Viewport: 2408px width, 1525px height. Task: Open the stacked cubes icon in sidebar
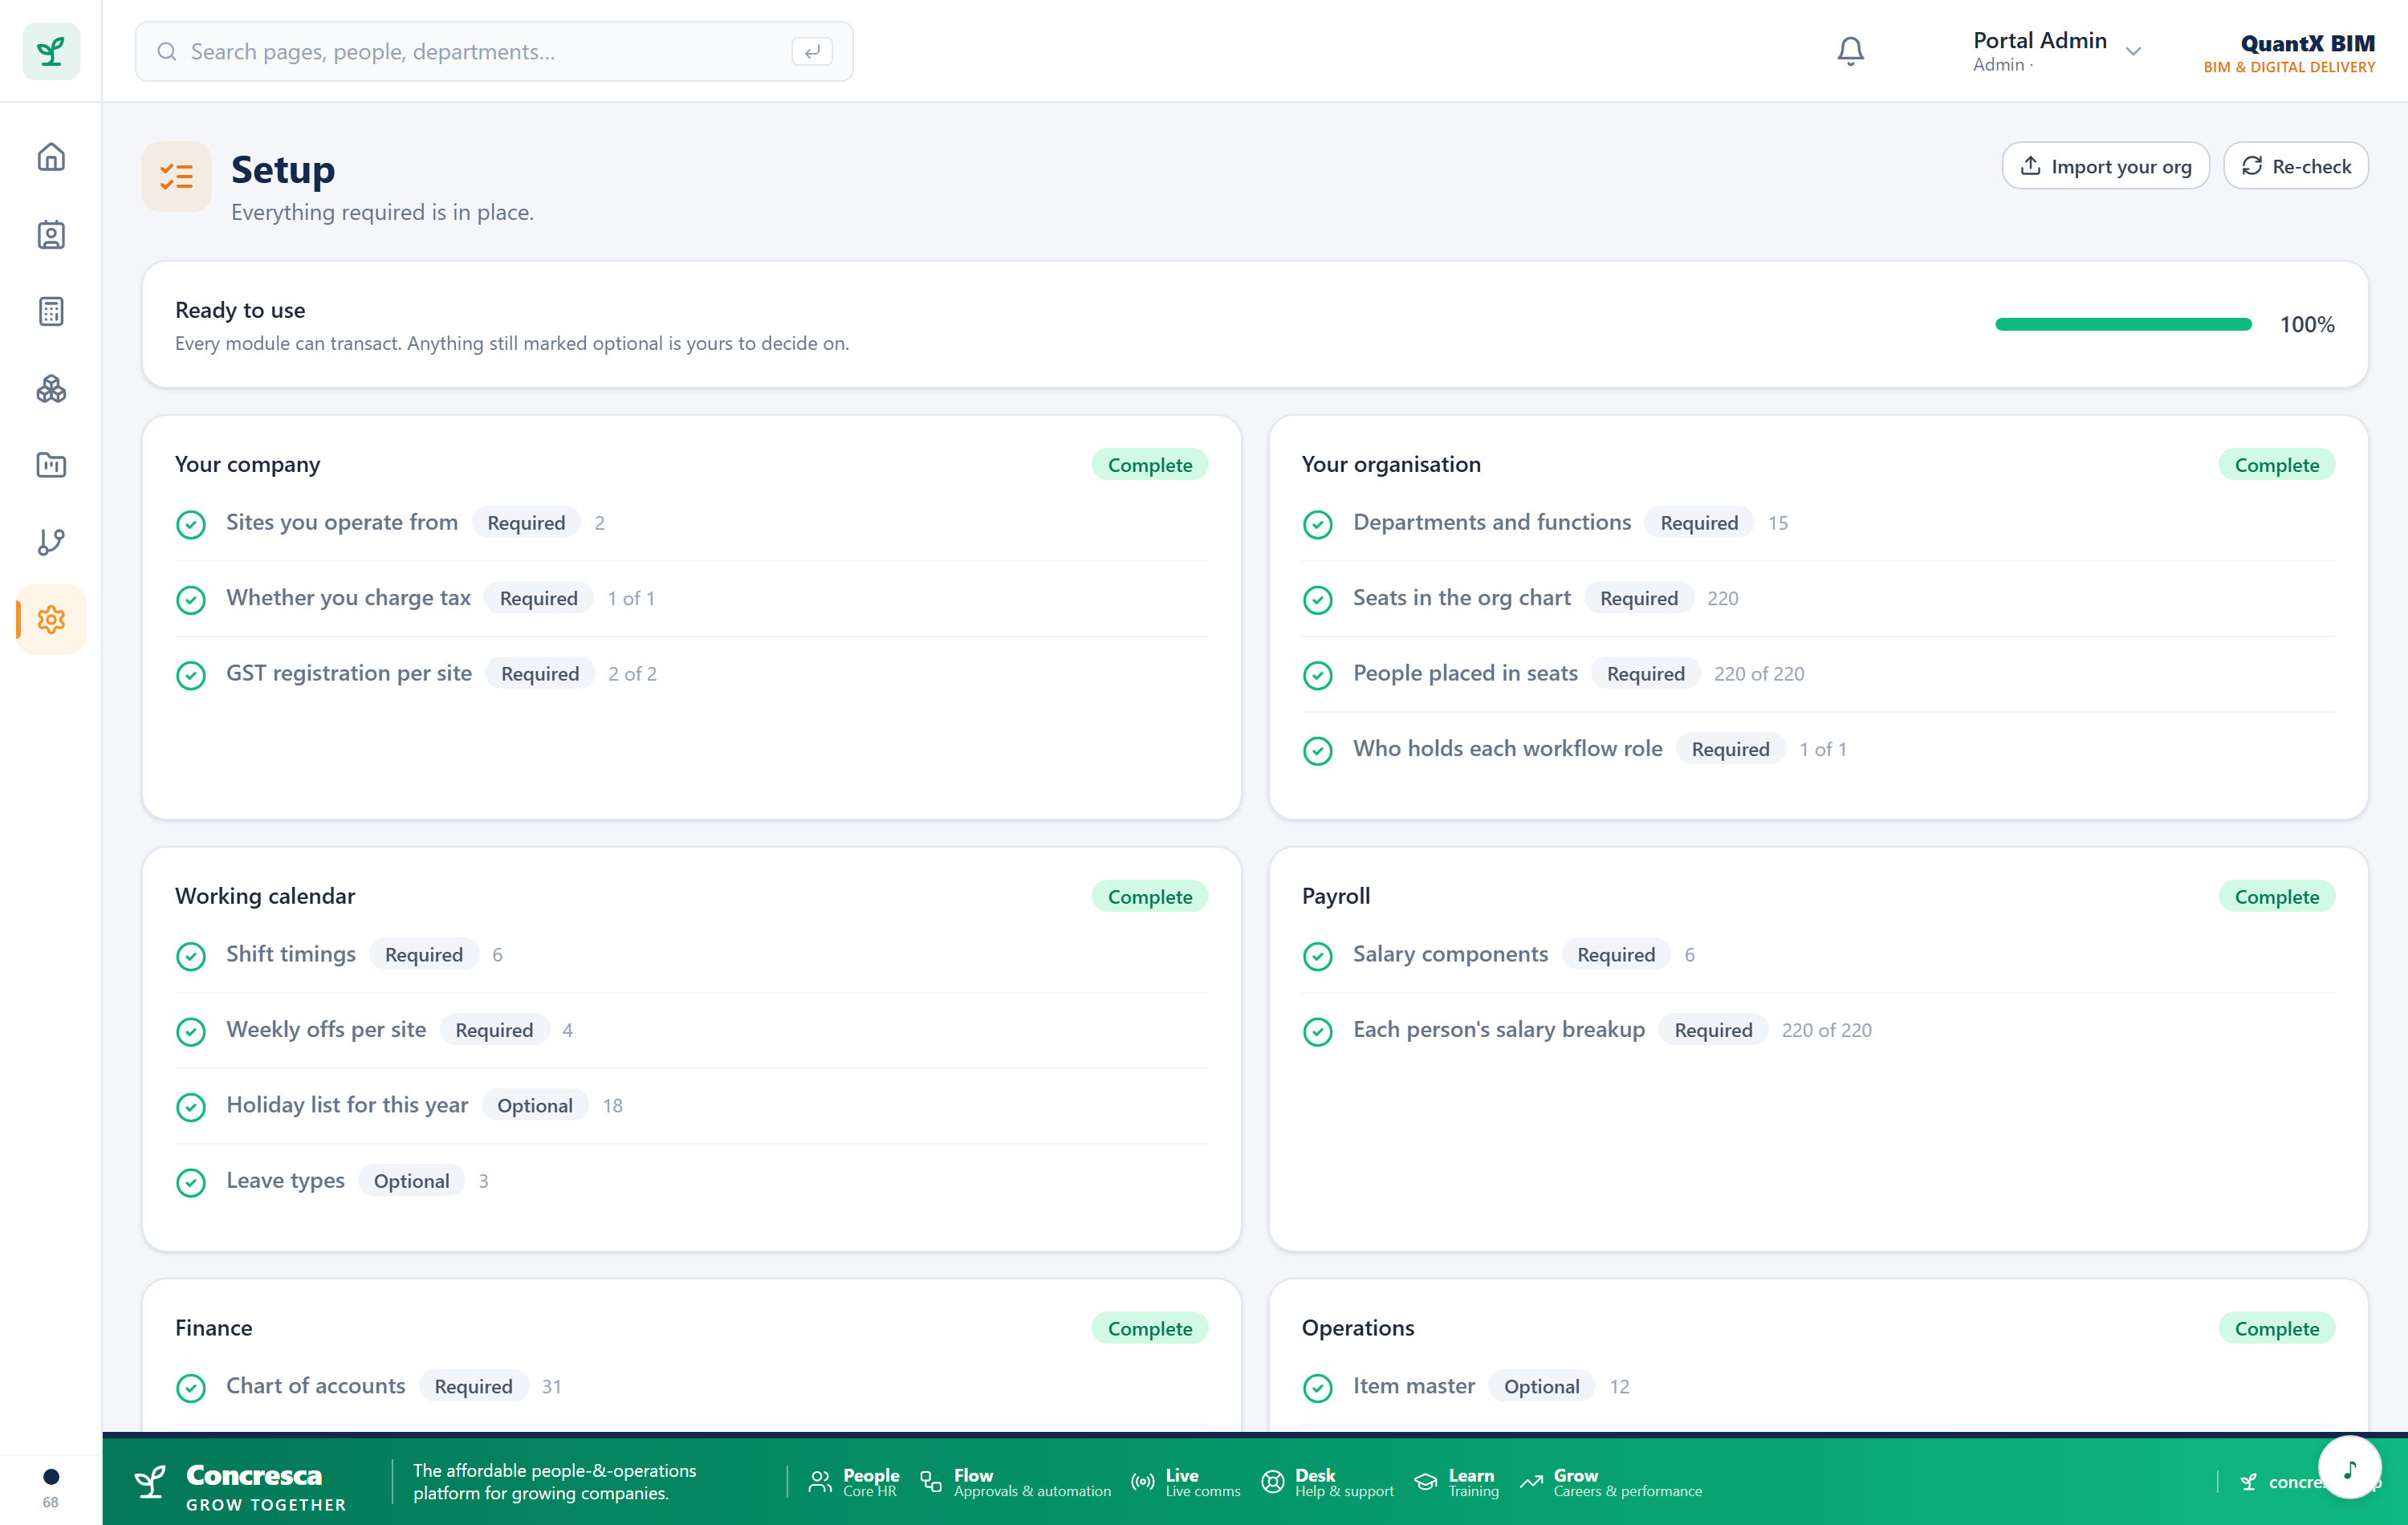[51, 388]
